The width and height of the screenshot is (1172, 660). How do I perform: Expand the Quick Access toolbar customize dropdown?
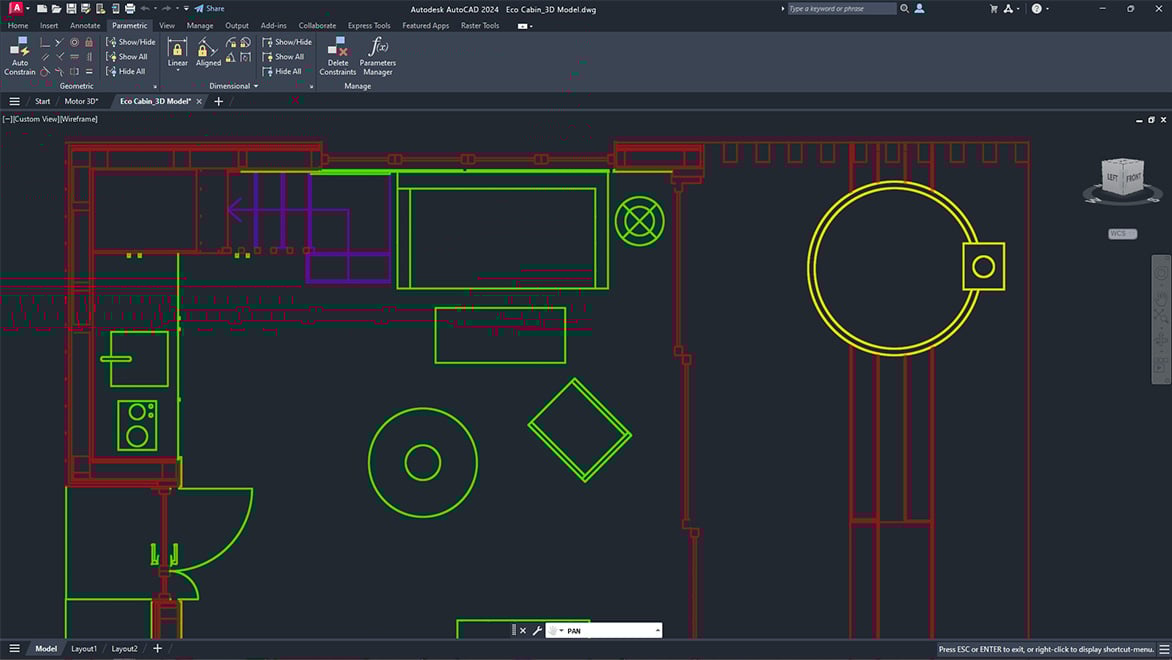click(x=185, y=8)
